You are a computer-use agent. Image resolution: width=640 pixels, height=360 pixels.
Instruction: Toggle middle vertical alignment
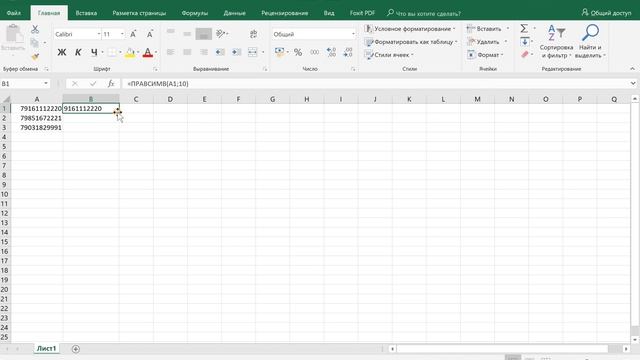click(x=187, y=33)
